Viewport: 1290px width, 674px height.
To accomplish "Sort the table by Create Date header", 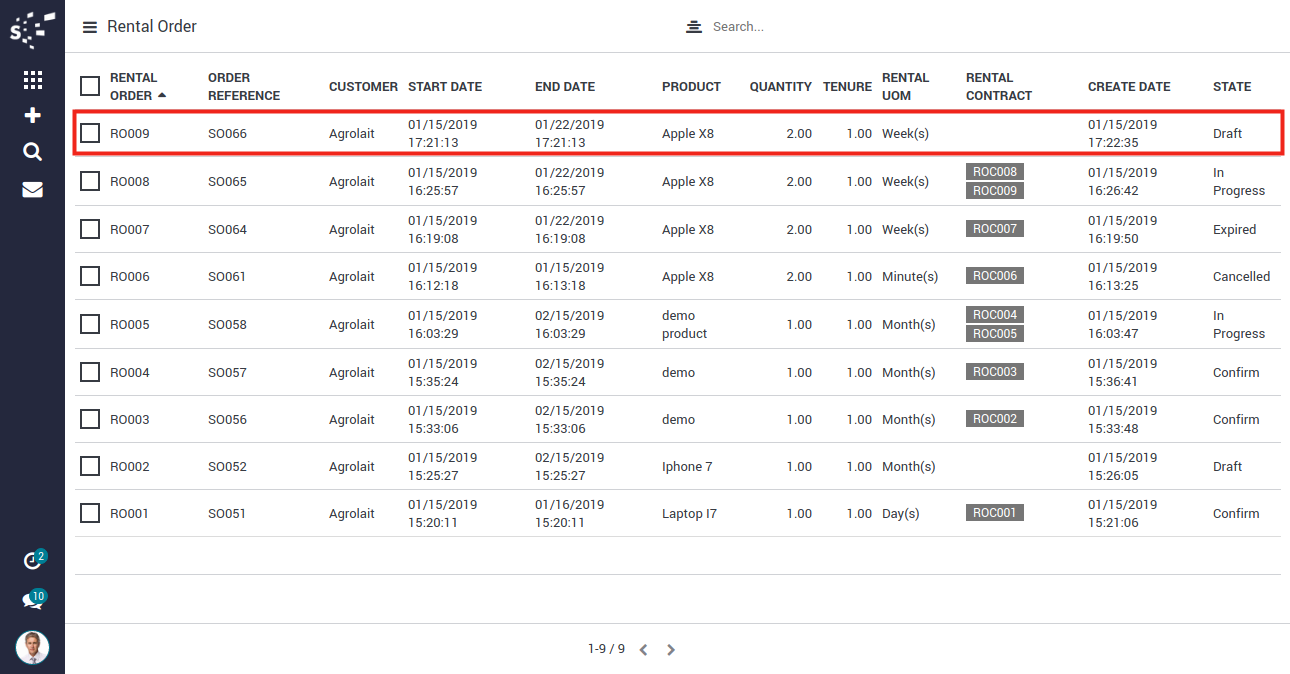I will tap(1128, 87).
